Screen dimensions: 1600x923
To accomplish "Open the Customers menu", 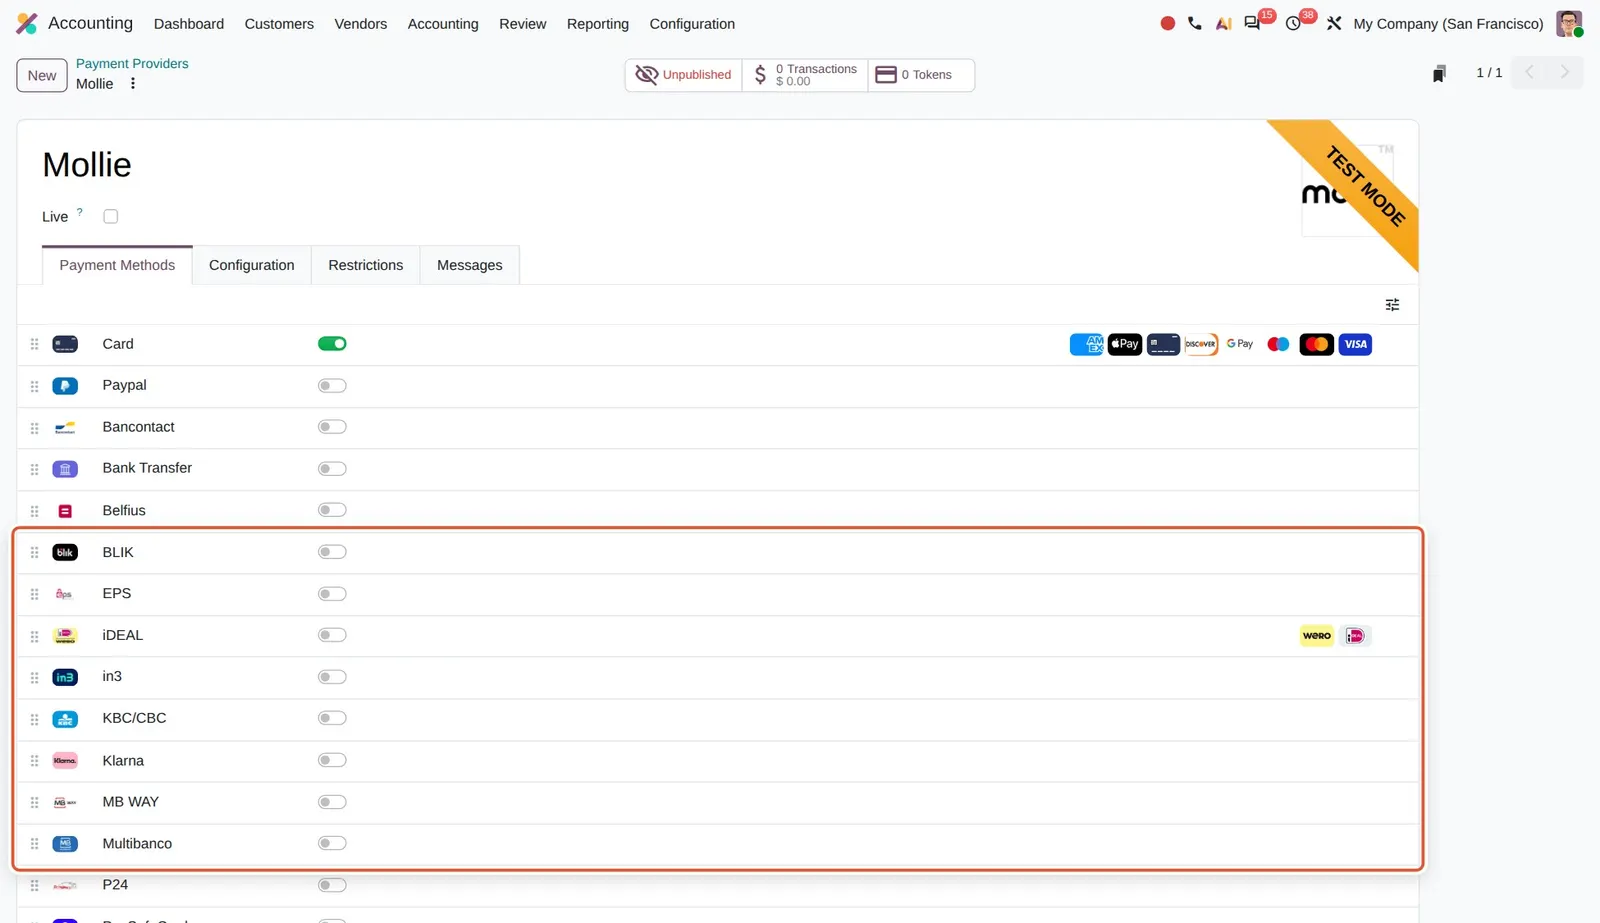I will pos(279,24).
